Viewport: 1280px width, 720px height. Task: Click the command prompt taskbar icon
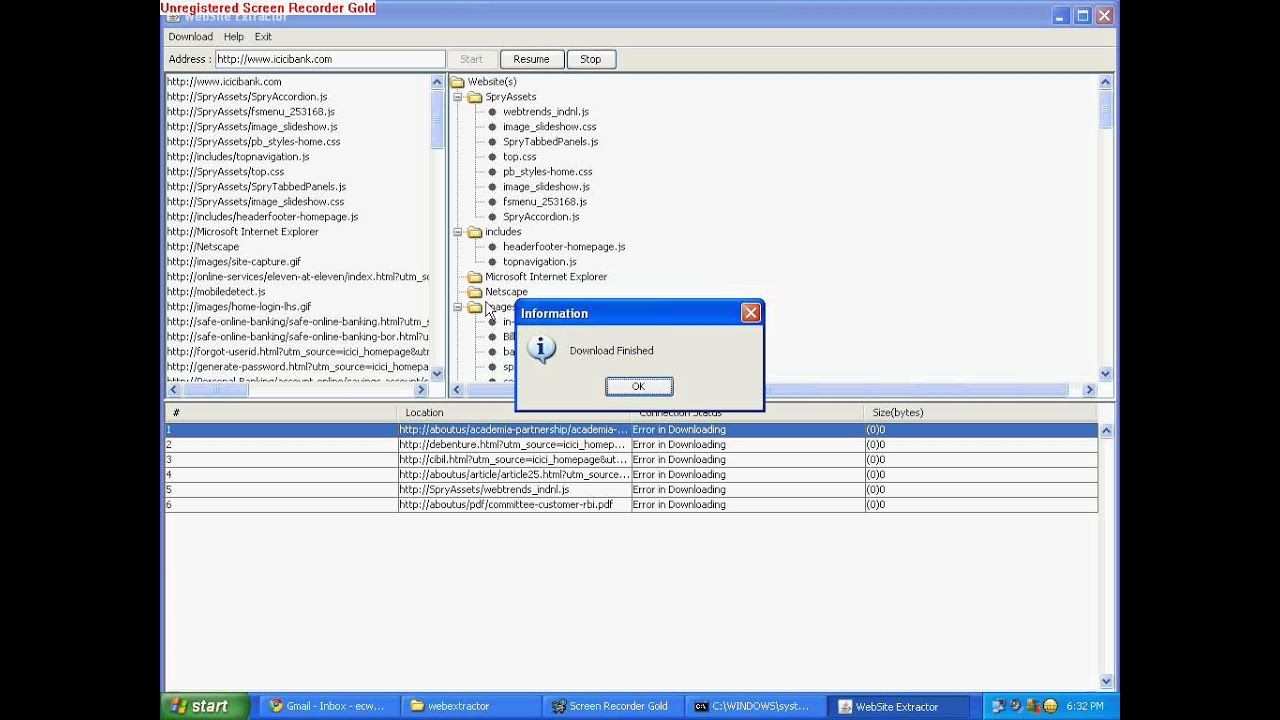pyautogui.click(x=702, y=706)
